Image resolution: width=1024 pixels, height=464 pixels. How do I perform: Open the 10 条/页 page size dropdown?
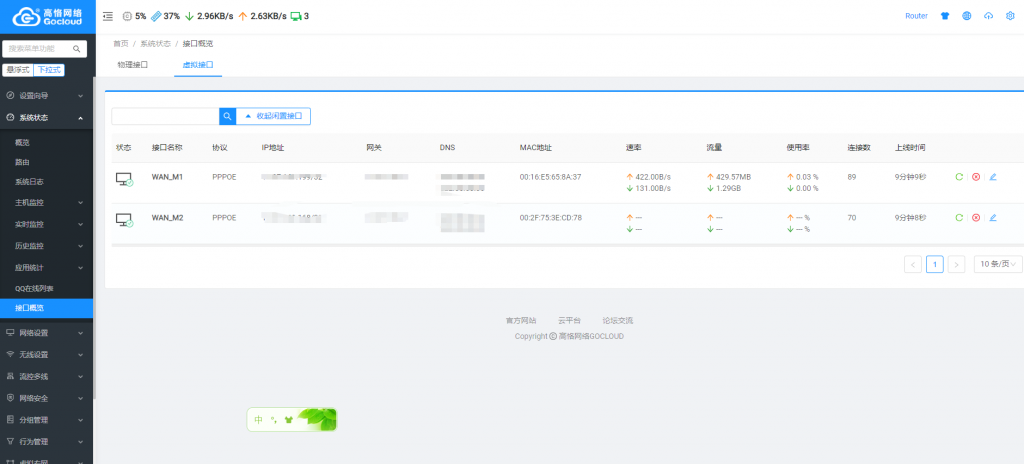pos(997,264)
